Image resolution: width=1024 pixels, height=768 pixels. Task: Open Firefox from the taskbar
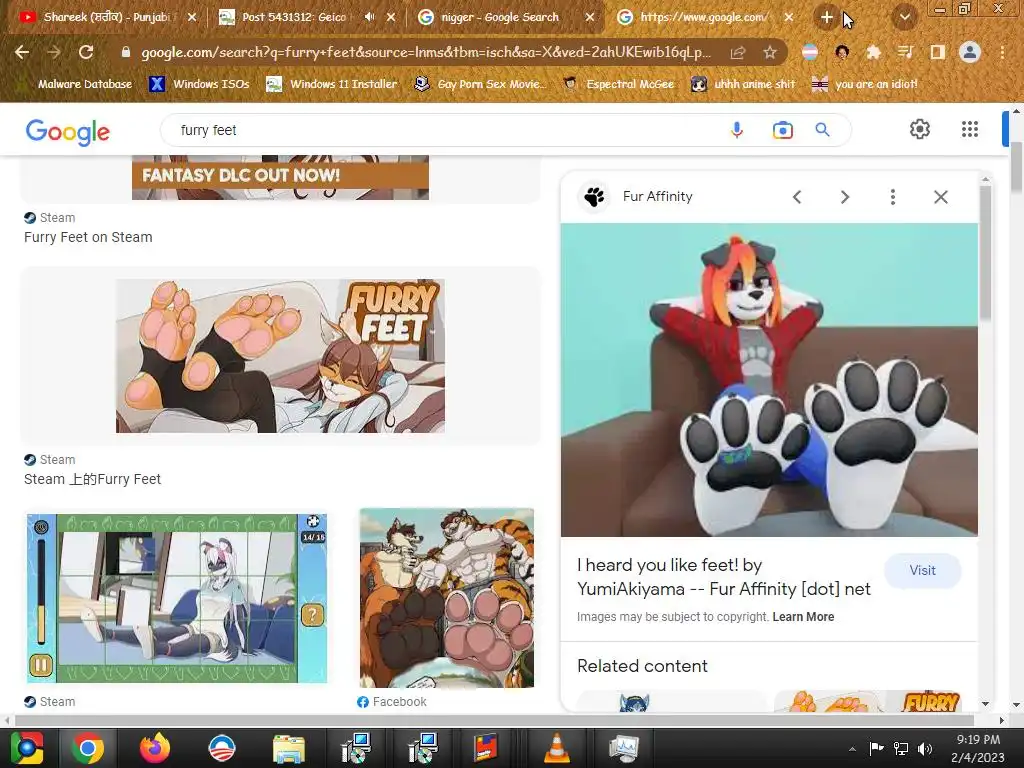[x=155, y=748]
